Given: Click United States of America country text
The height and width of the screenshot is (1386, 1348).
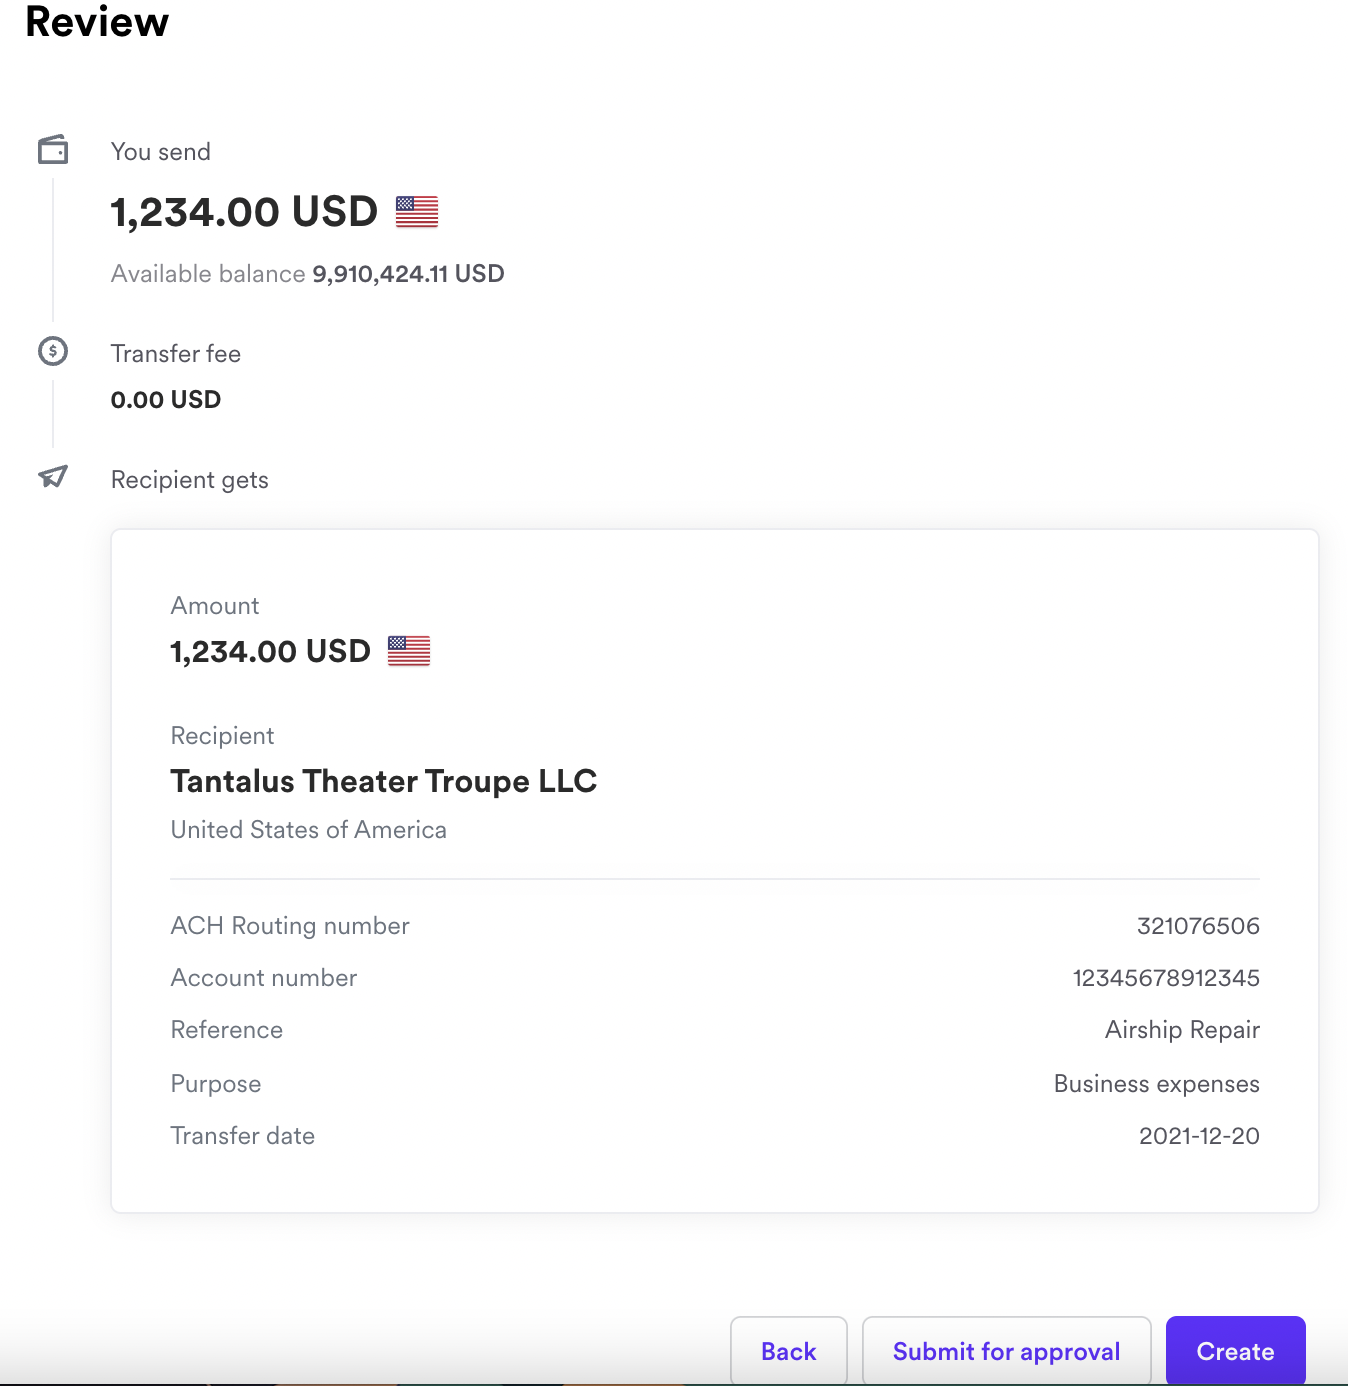Looking at the screenshot, I should coord(309,830).
